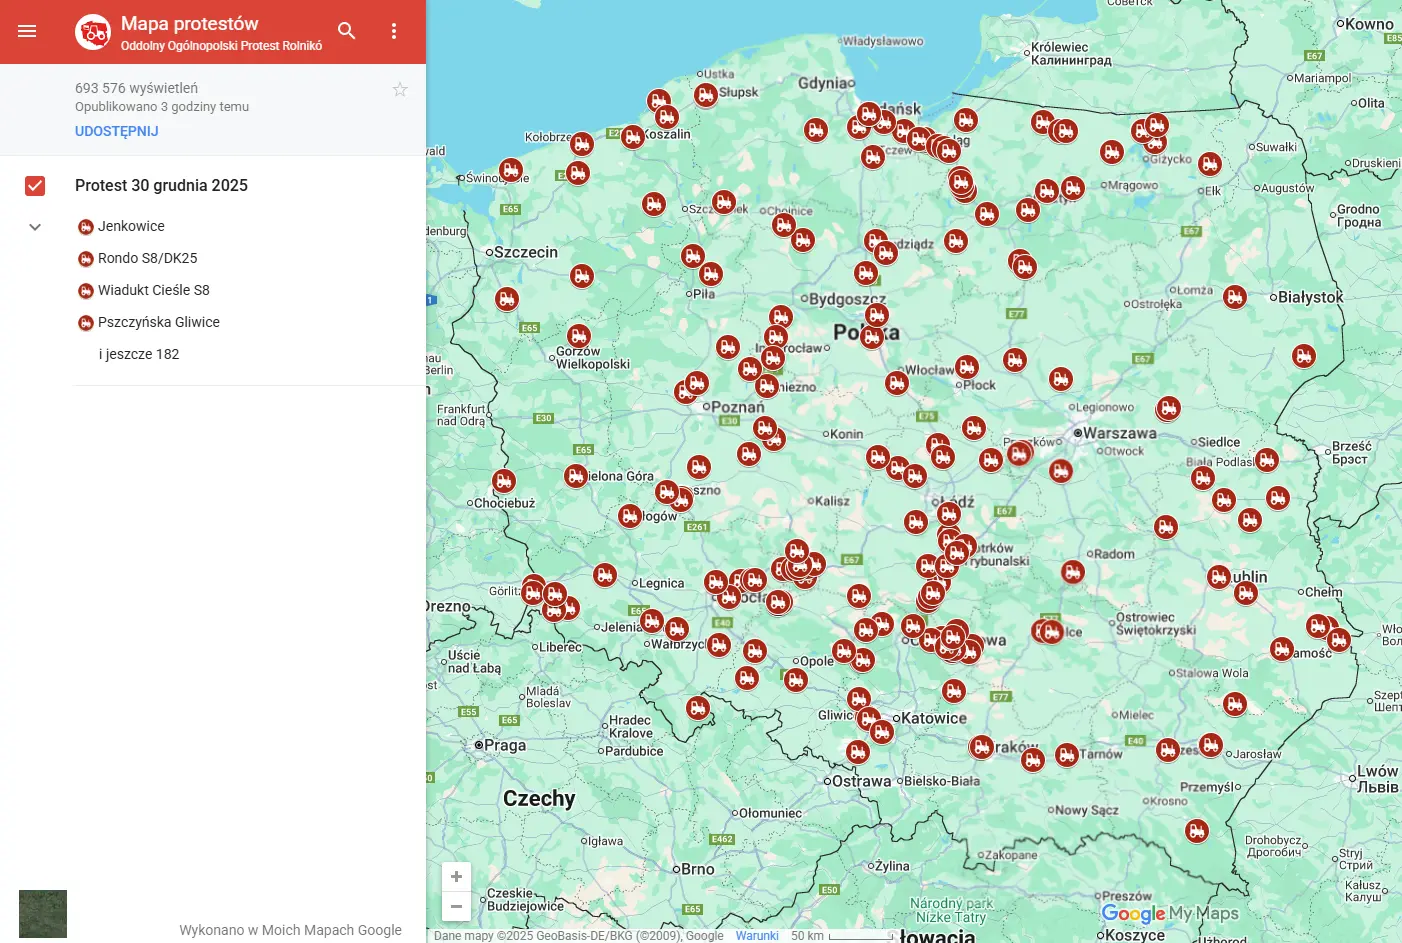1402x943 pixels.
Task: Select the Wiadukt Cieśle S8 list entry
Action: point(154,290)
